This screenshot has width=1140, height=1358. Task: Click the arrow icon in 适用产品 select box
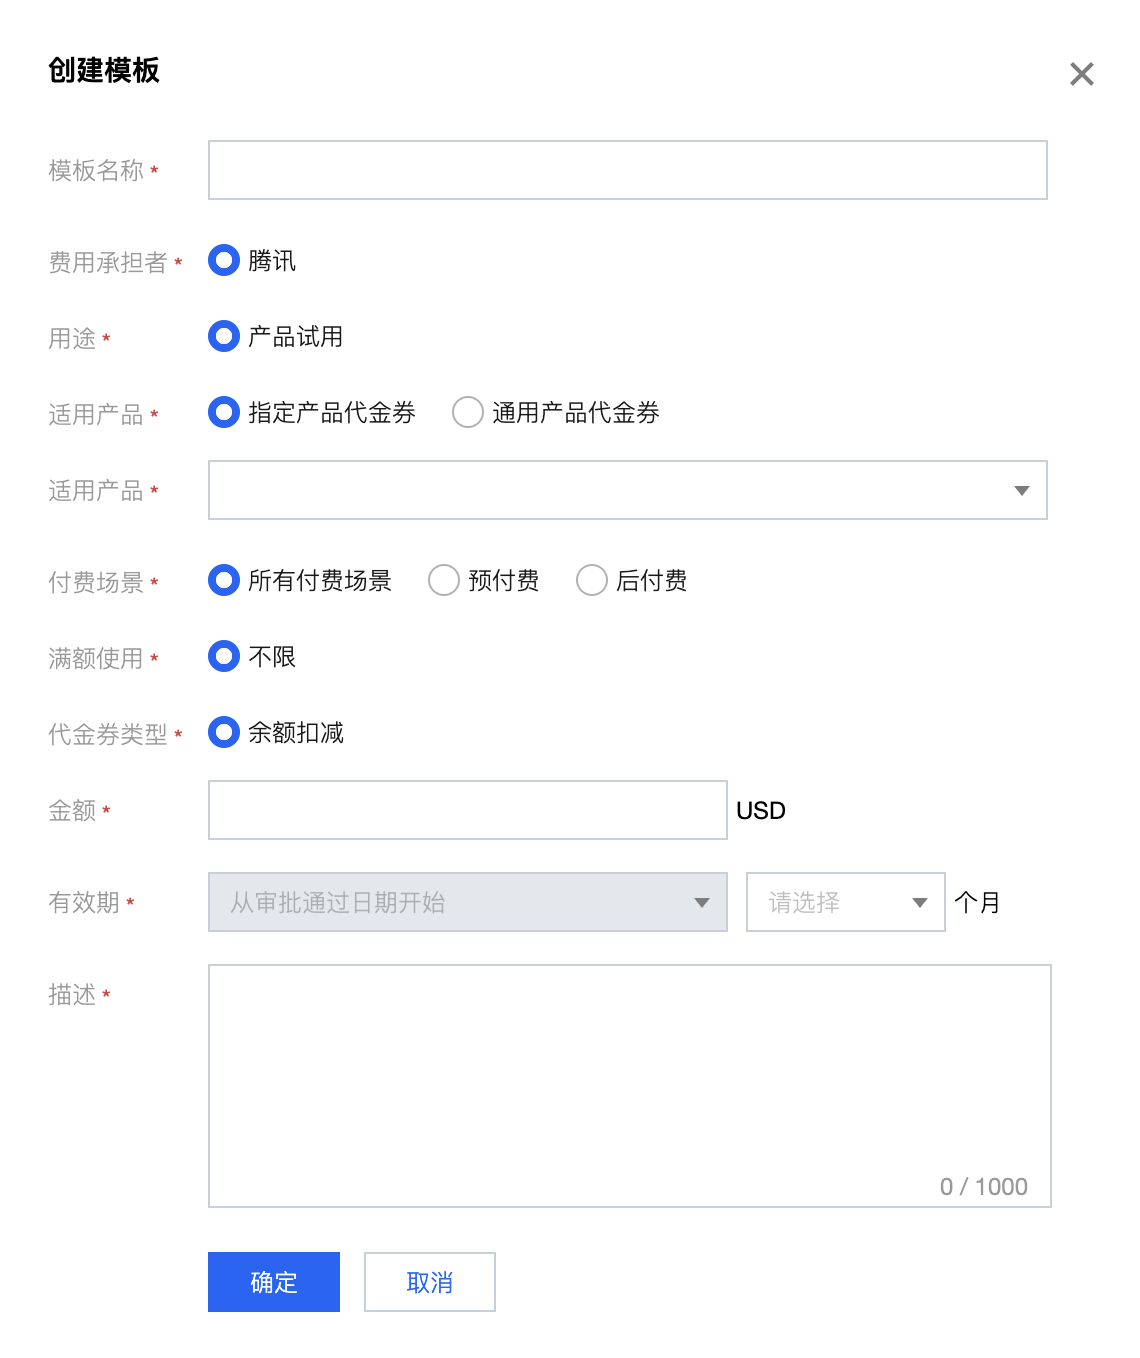click(1021, 490)
